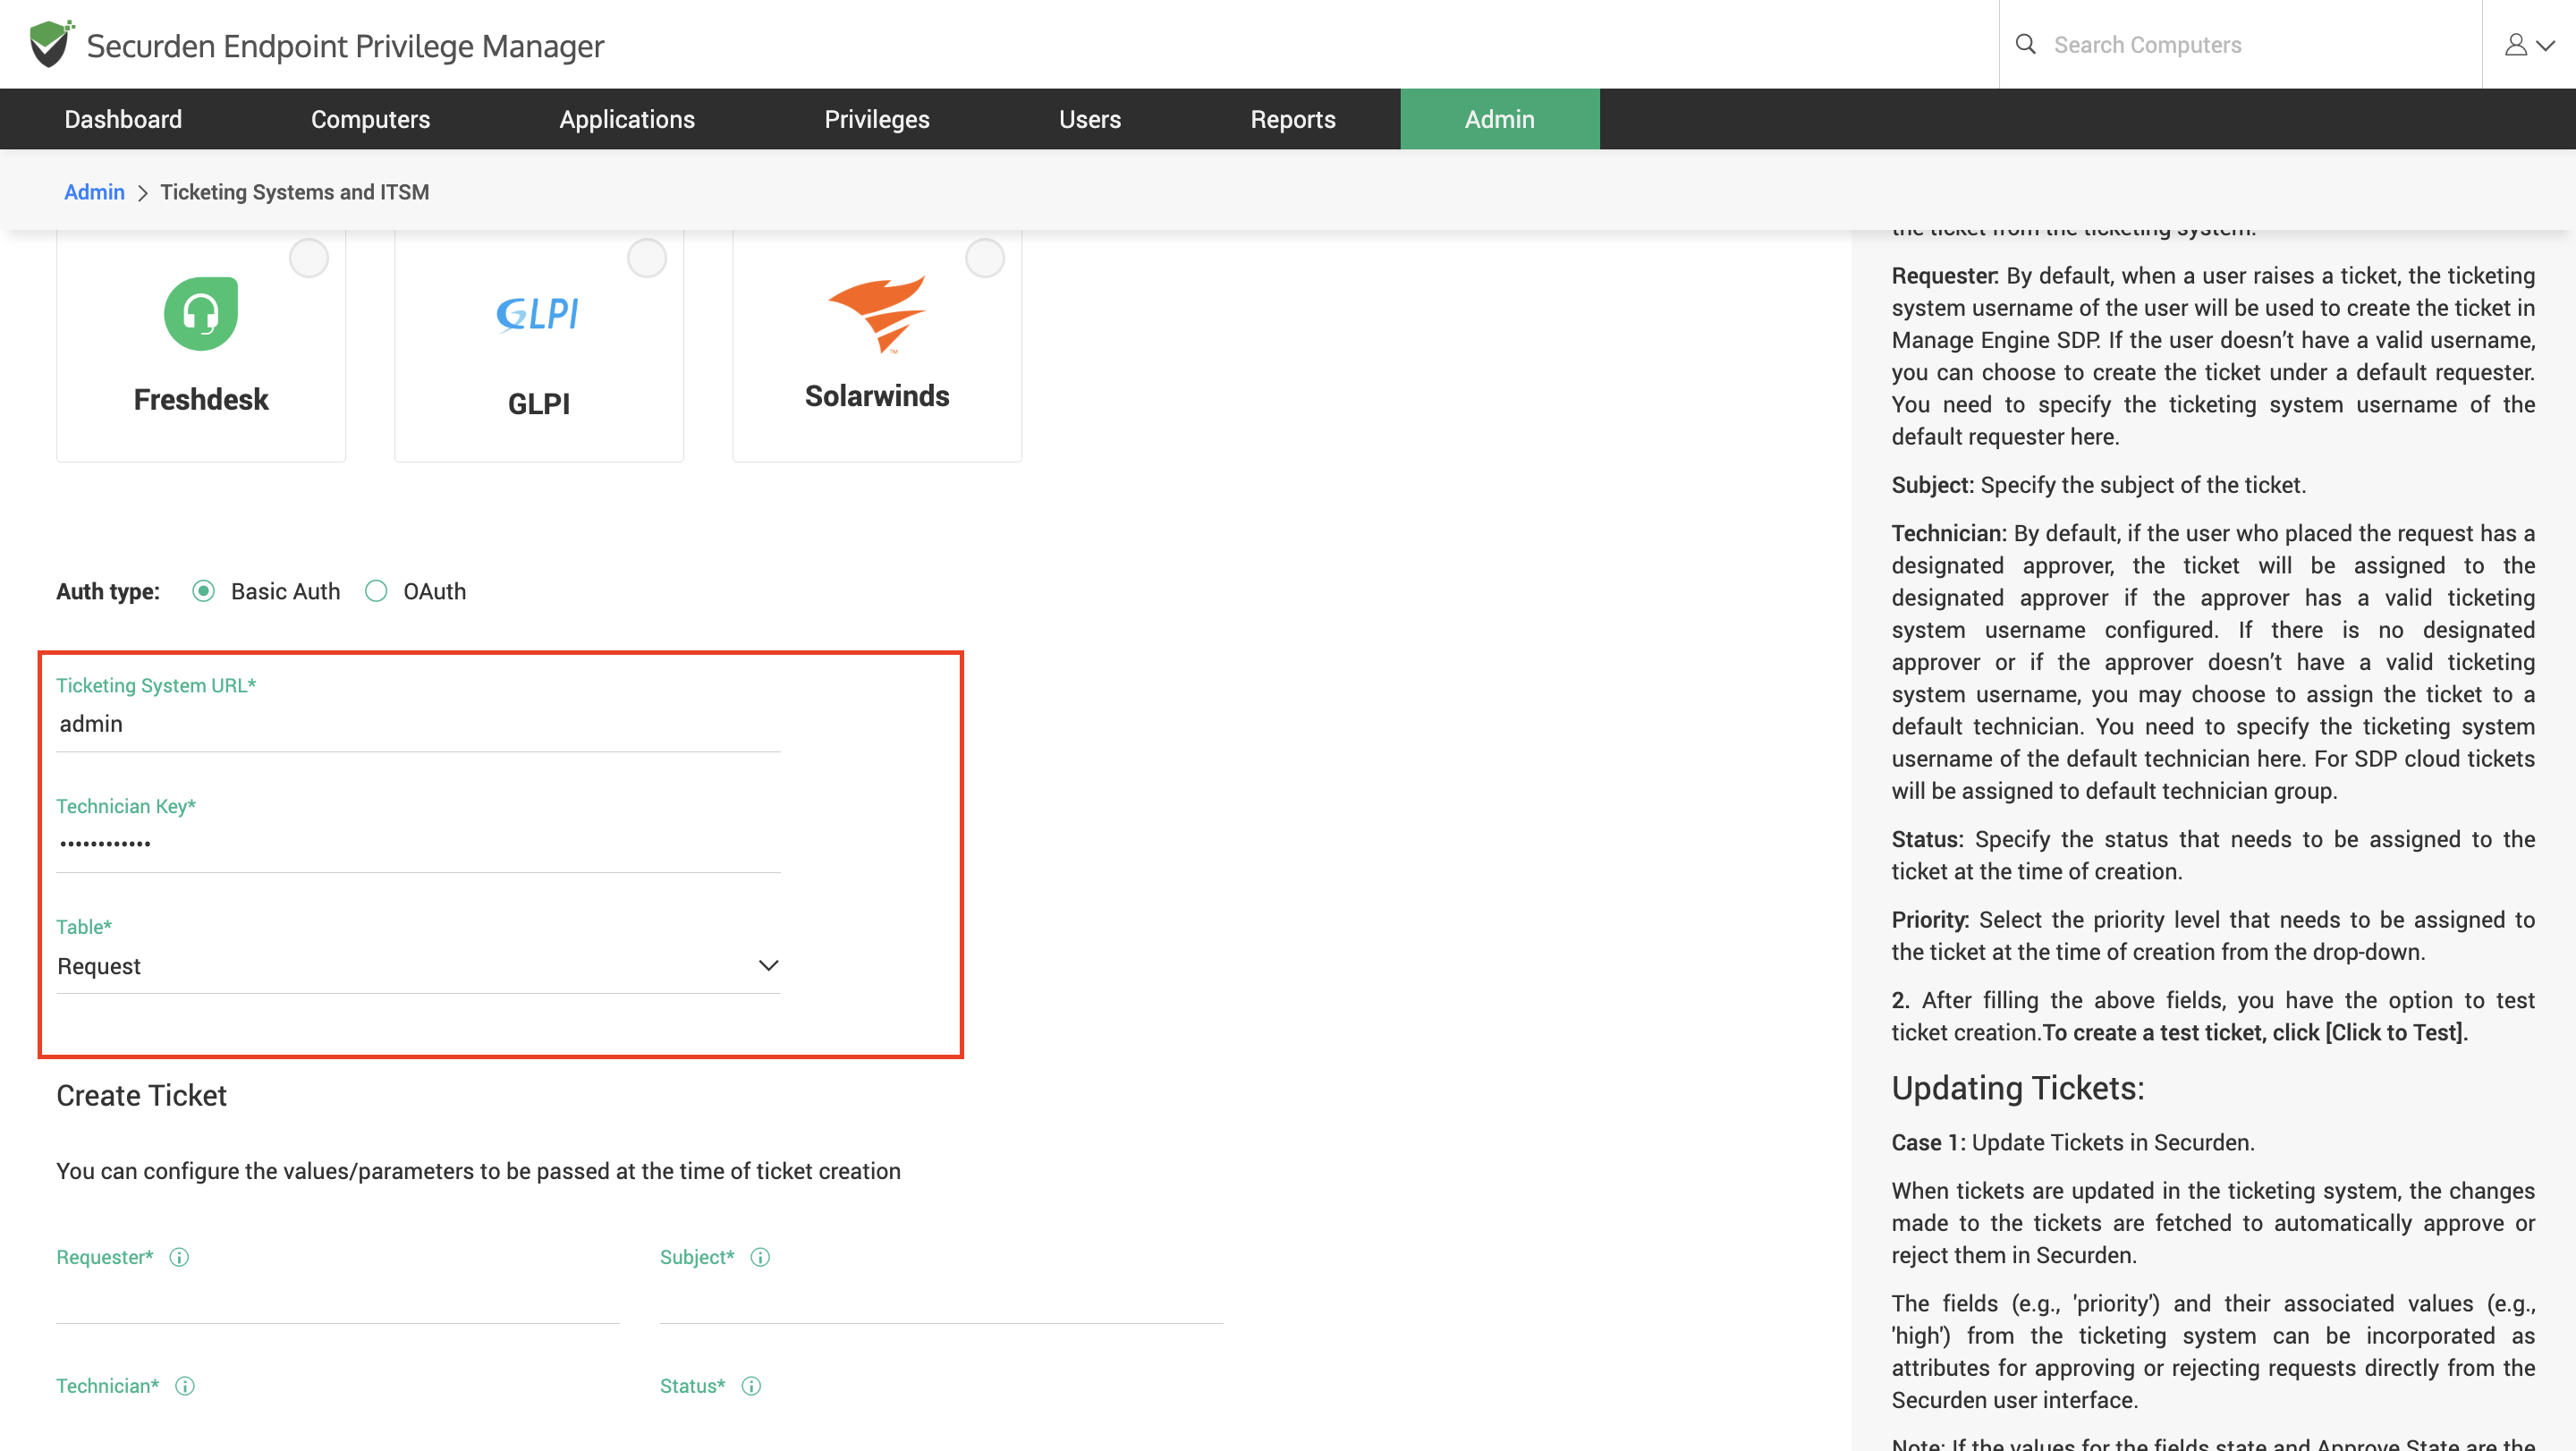Image resolution: width=2576 pixels, height=1451 pixels.
Task: Click info icon beside Technician field
Action: [185, 1386]
